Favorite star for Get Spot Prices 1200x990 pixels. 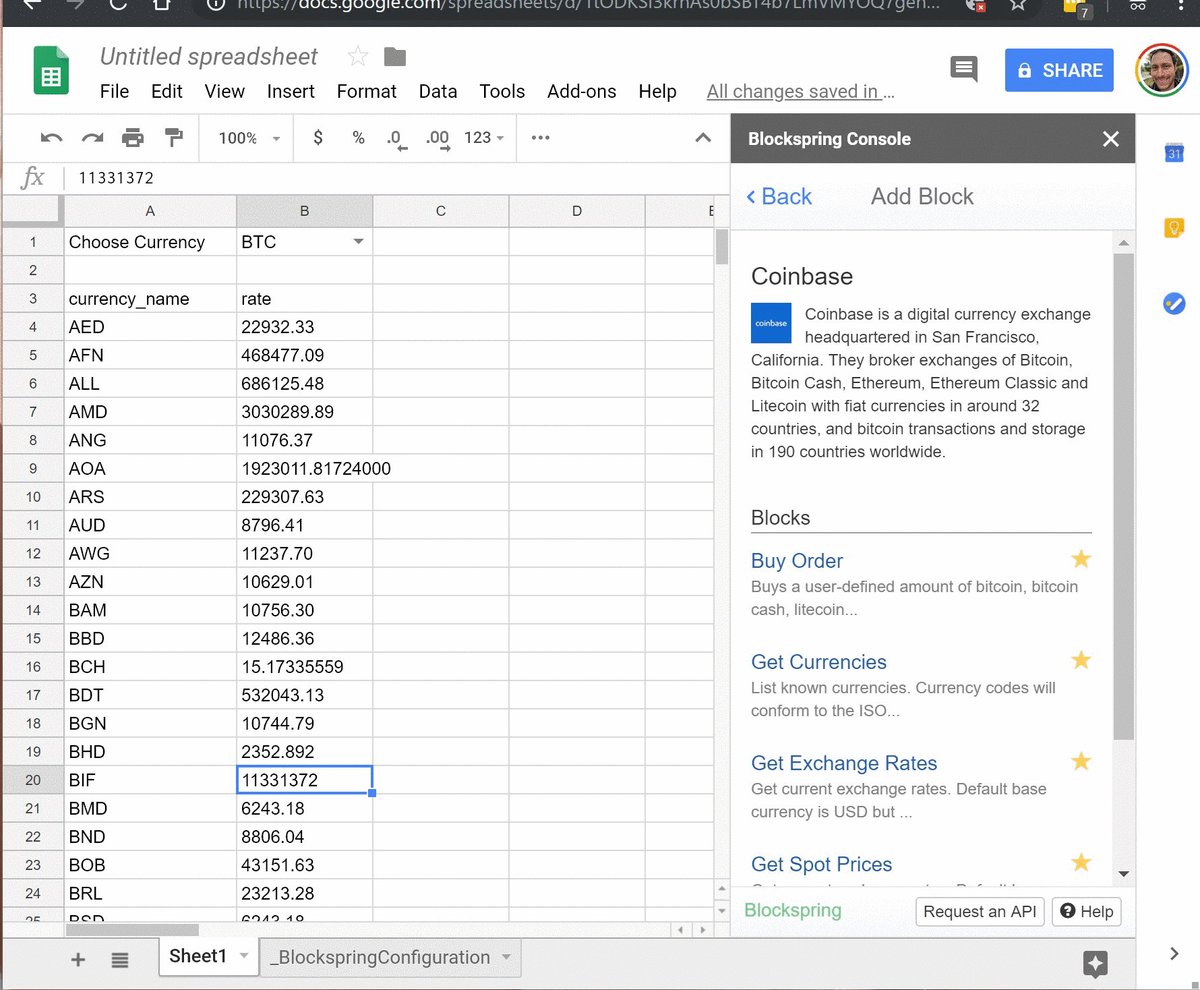[1080, 862]
